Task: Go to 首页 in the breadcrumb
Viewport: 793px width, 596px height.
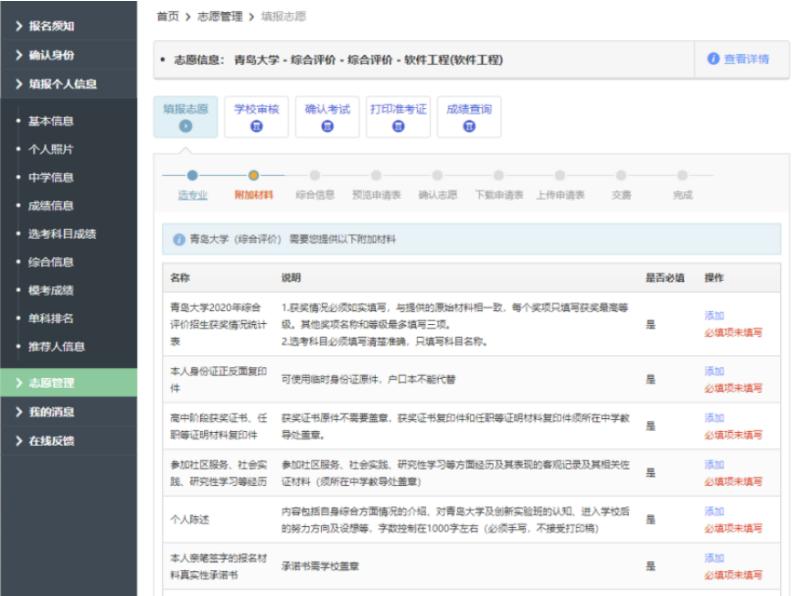Action: click(168, 17)
